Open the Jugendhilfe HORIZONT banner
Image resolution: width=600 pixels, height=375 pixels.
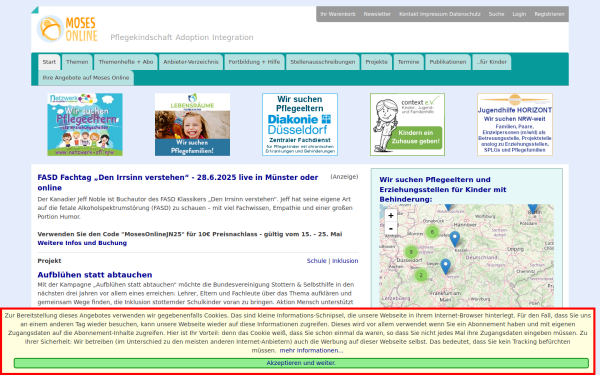tap(515, 124)
